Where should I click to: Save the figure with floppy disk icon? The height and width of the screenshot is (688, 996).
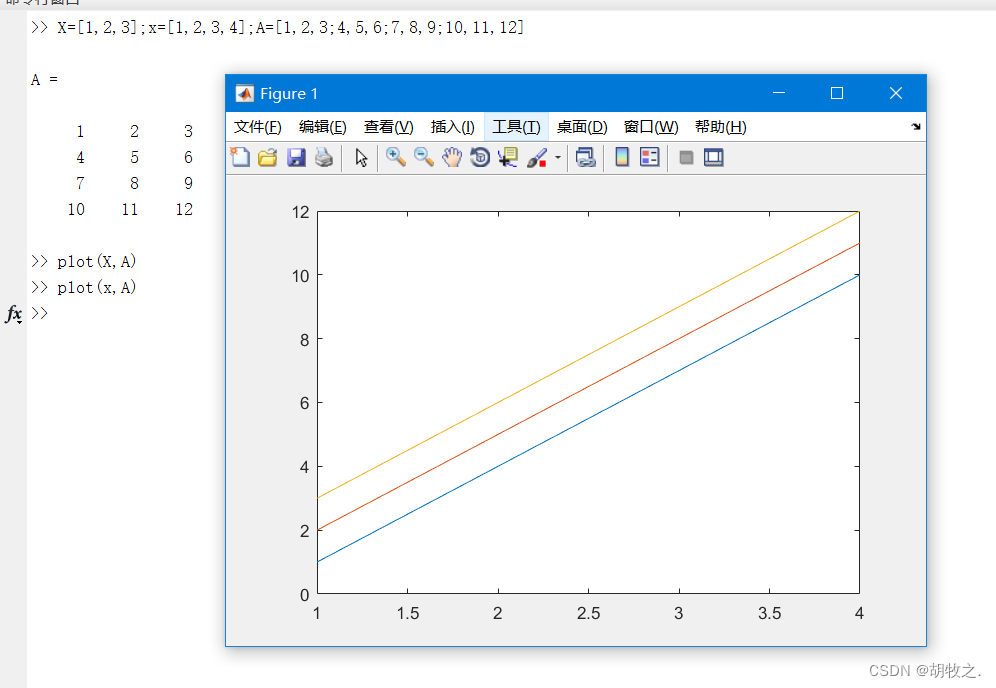pyautogui.click(x=296, y=157)
